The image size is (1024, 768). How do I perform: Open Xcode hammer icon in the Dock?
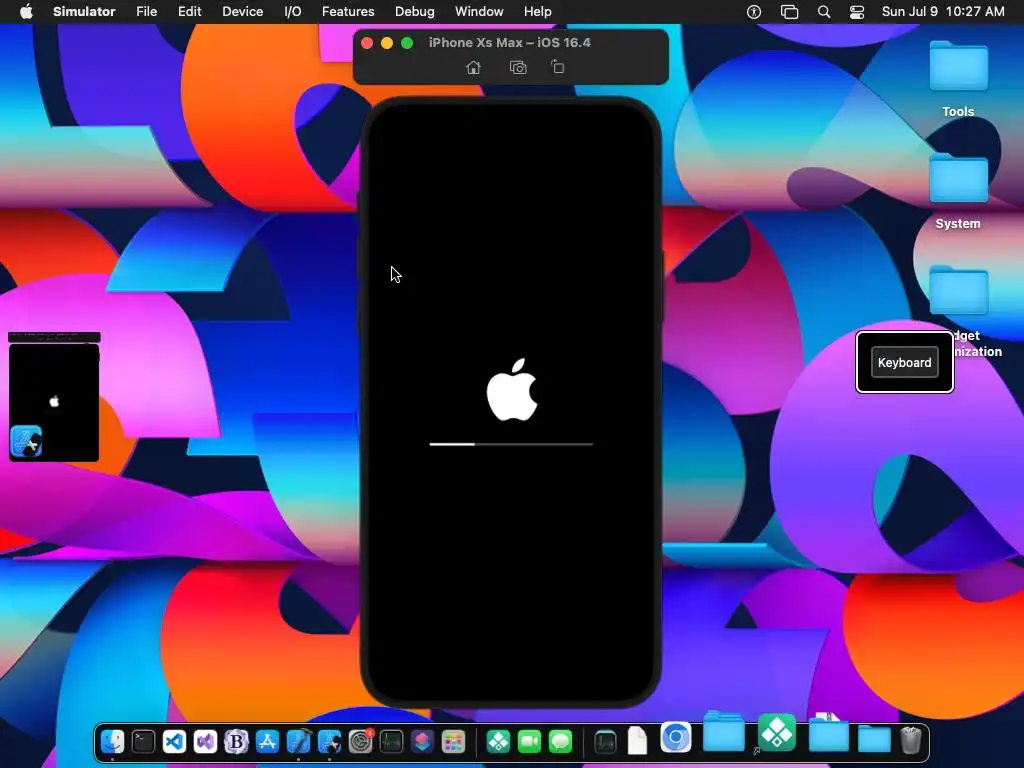tap(298, 742)
